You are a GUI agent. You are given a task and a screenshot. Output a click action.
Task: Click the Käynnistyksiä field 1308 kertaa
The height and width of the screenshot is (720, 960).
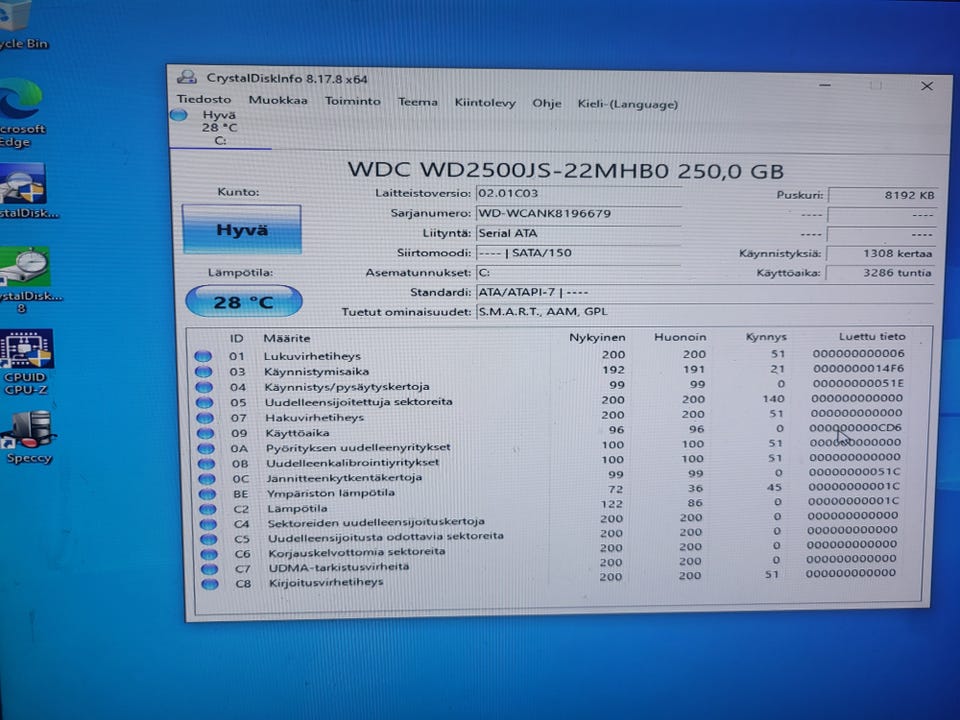click(881, 253)
